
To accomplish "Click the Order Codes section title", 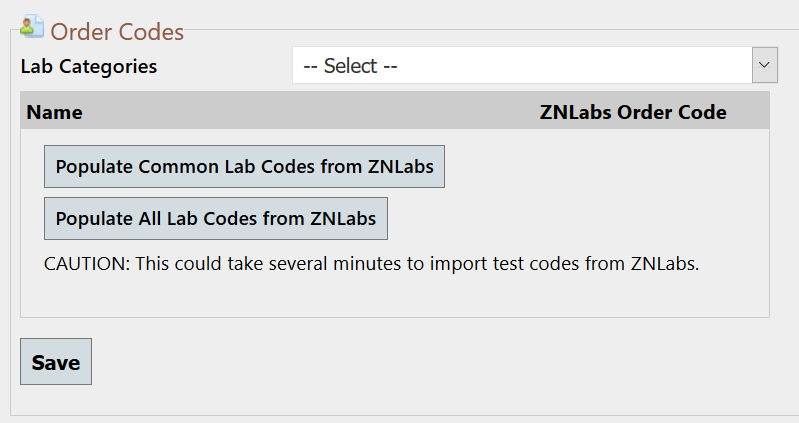I will (117, 32).
